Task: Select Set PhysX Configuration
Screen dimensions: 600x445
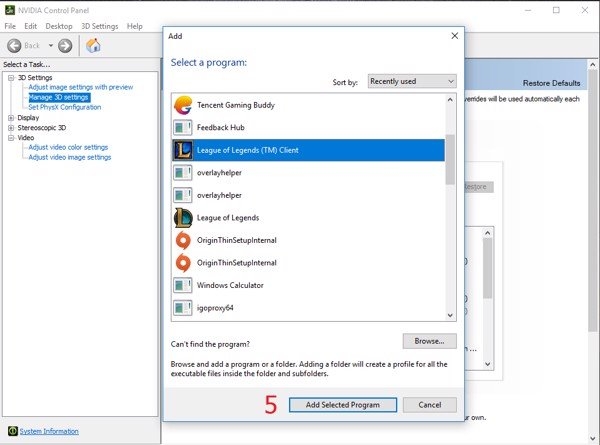Action: [x=65, y=107]
